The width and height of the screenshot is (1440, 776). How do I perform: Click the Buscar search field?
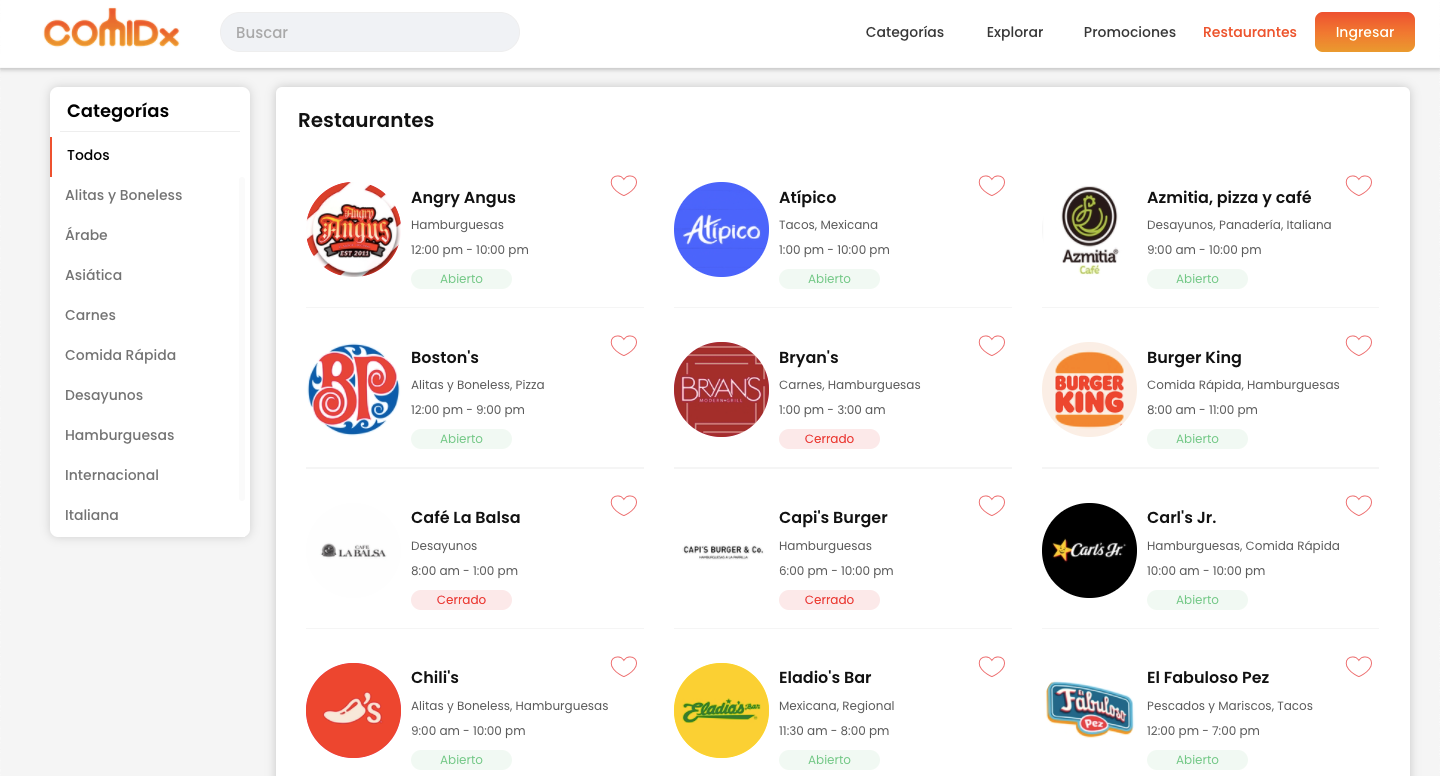(x=370, y=32)
